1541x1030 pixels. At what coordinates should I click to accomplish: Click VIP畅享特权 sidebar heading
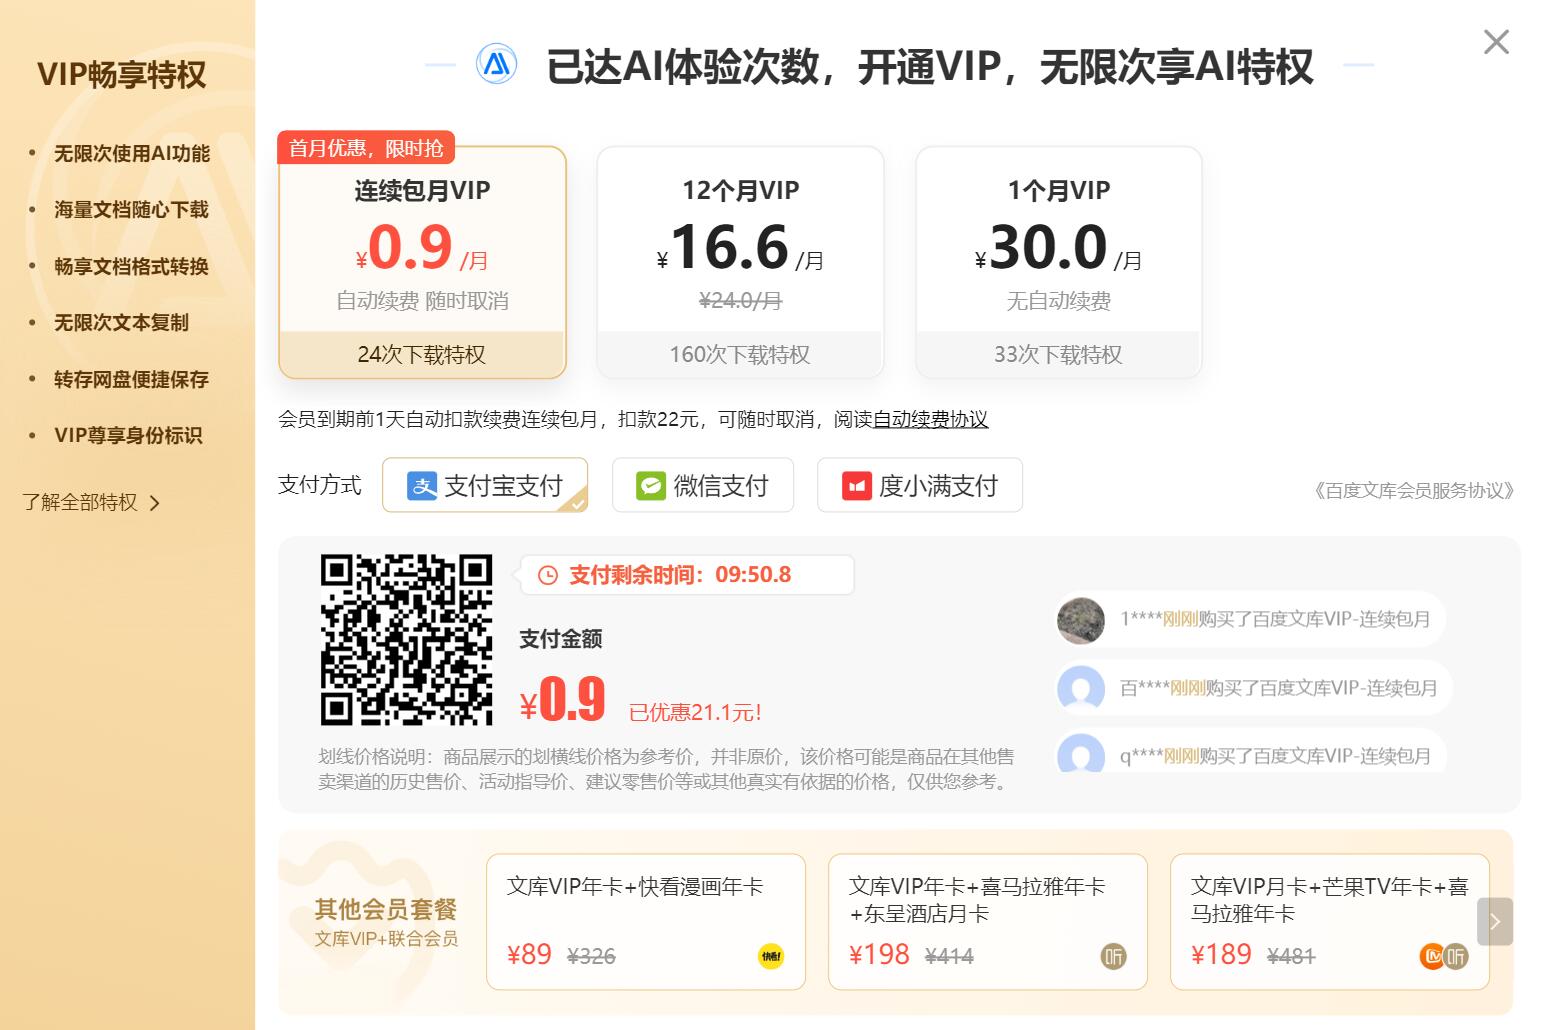click(121, 74)
